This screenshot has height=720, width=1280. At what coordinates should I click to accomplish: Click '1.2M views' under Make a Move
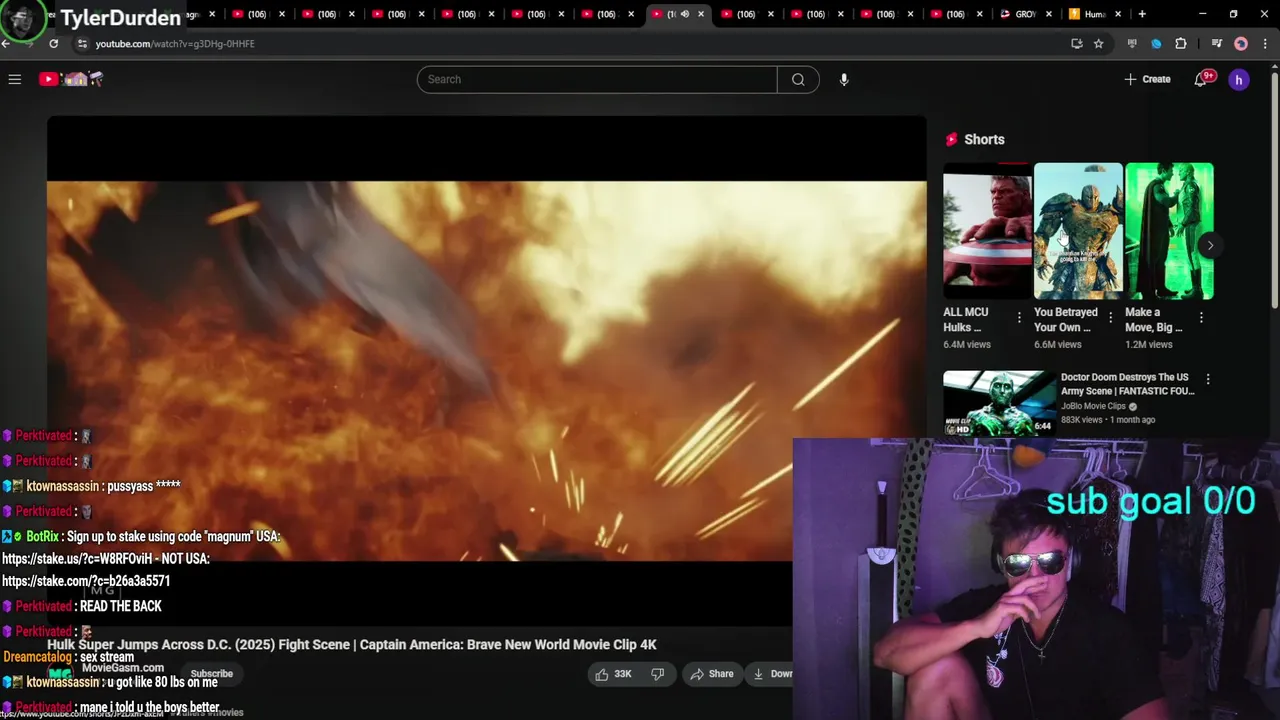coord(1149,344)
